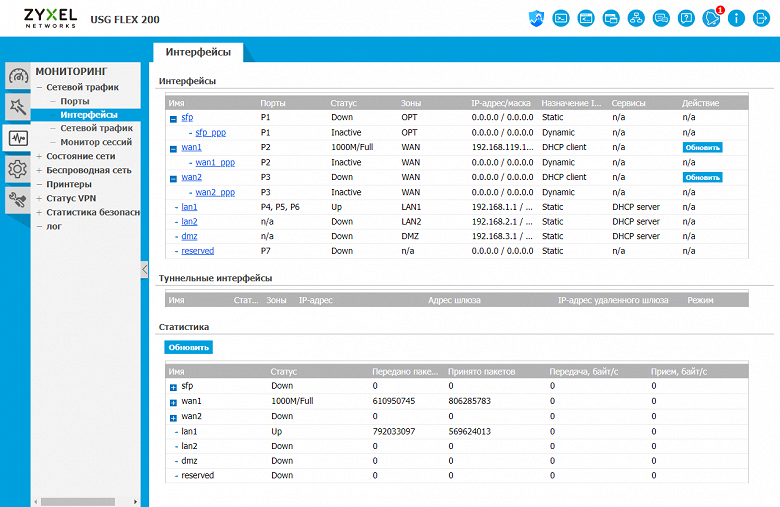Screen dimensions: 780x507
Task: Open the Help question mark icon
Action: tap(686, 18)
